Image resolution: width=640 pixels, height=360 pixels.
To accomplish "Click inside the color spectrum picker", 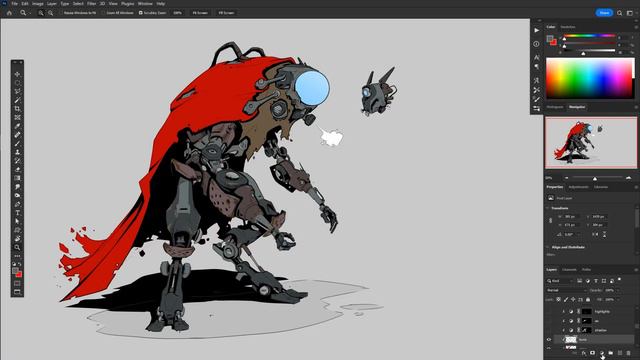I will point(590,78).
